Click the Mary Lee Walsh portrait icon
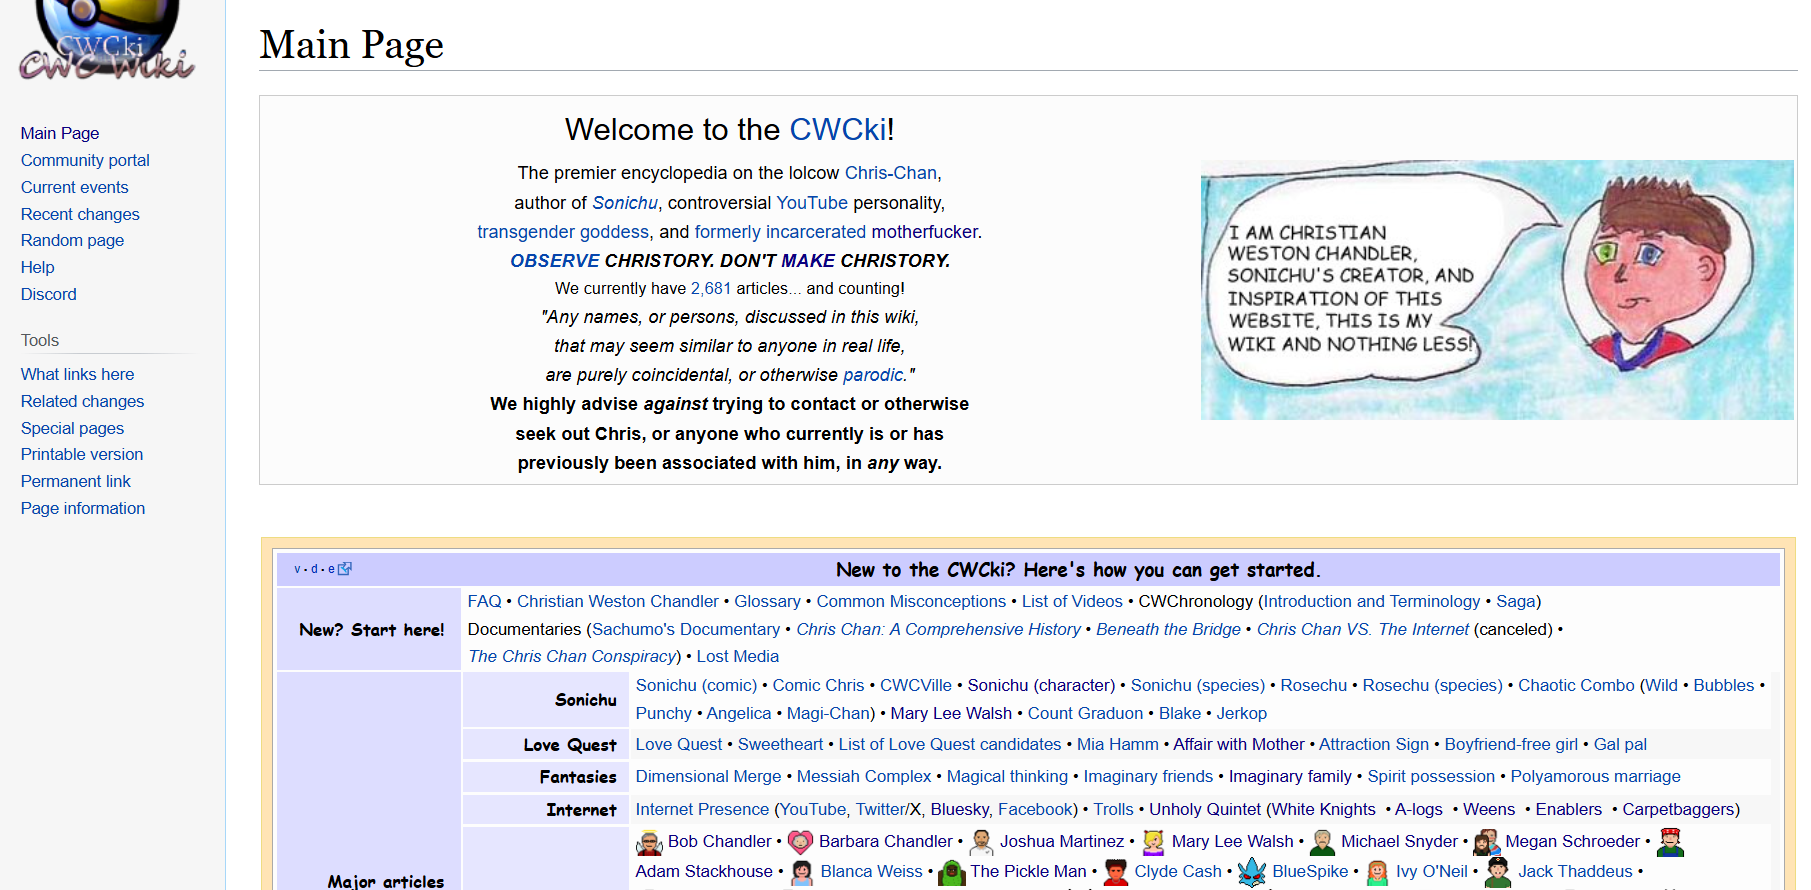Viewport: 1811px width, 890px height. click(1153, 842)
